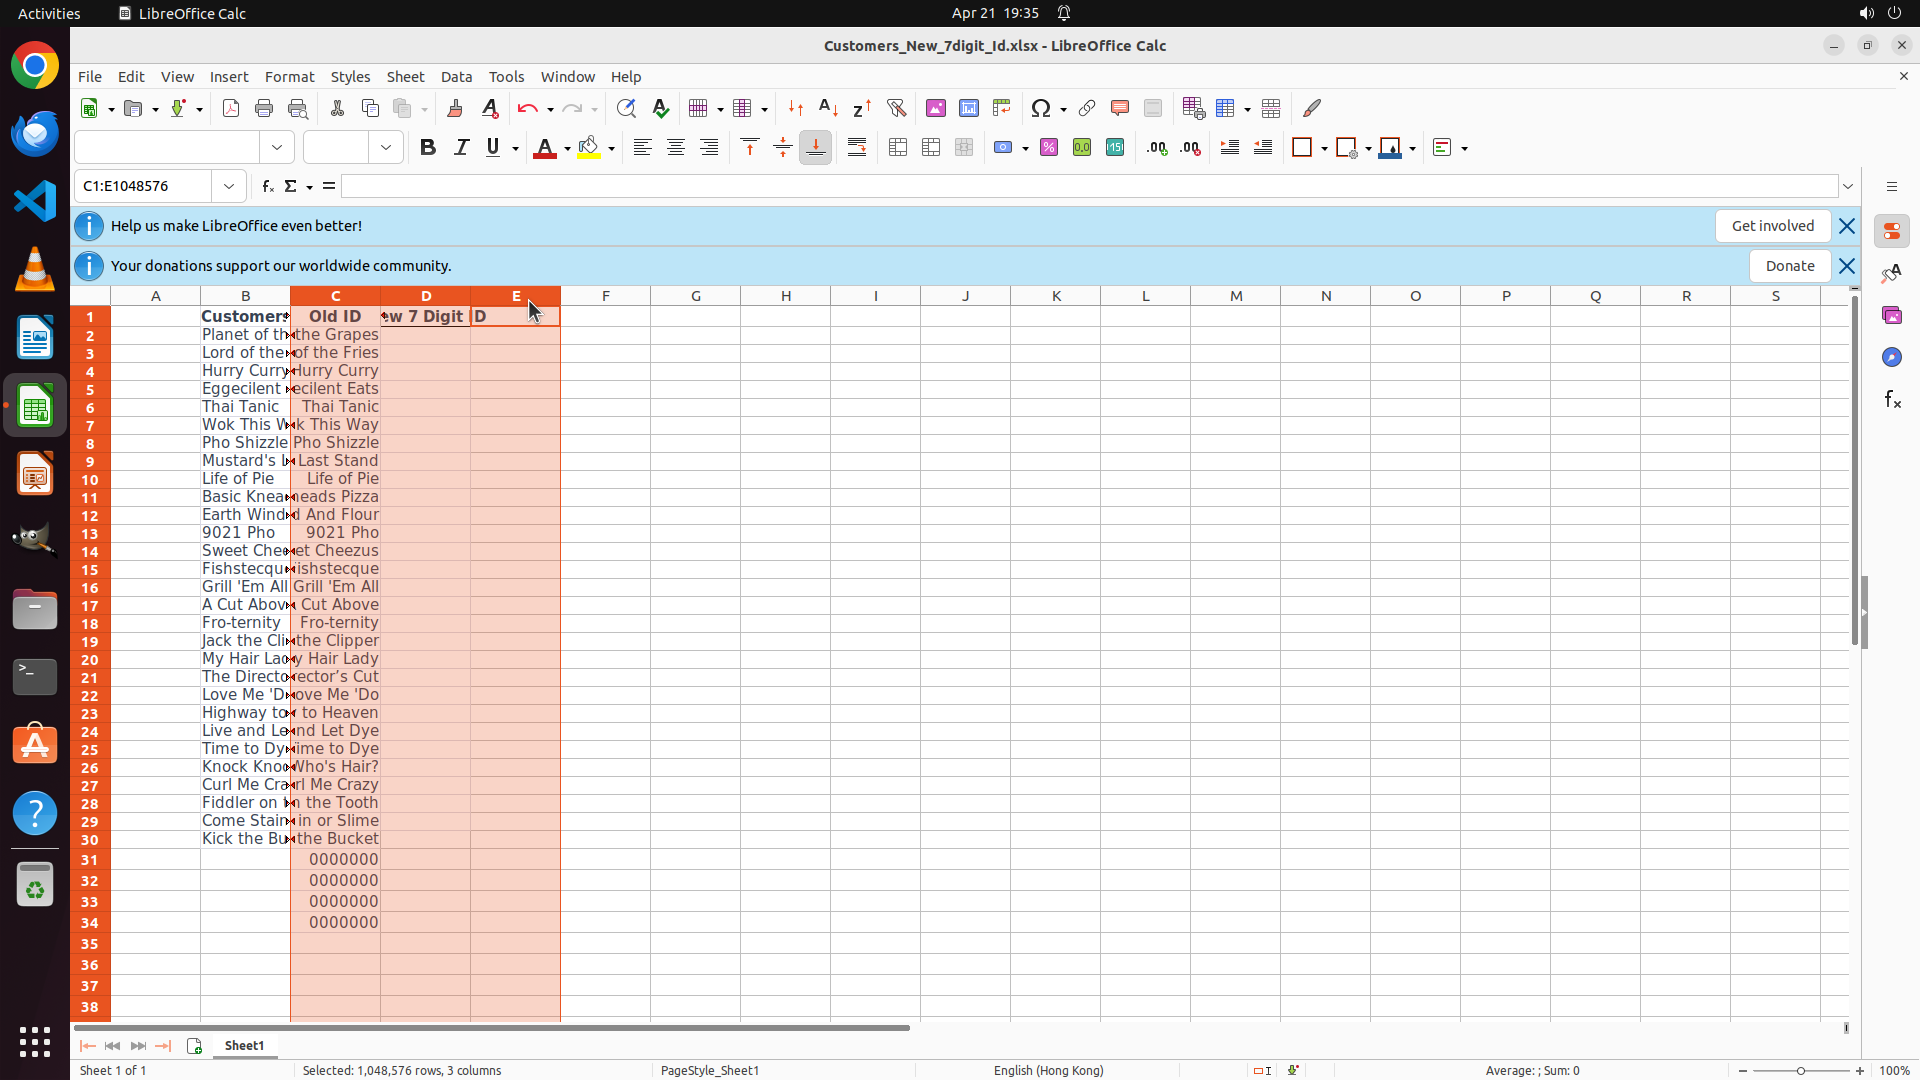
Task: Apply the yellow background color swatch
Action: (x=589, y=148)
